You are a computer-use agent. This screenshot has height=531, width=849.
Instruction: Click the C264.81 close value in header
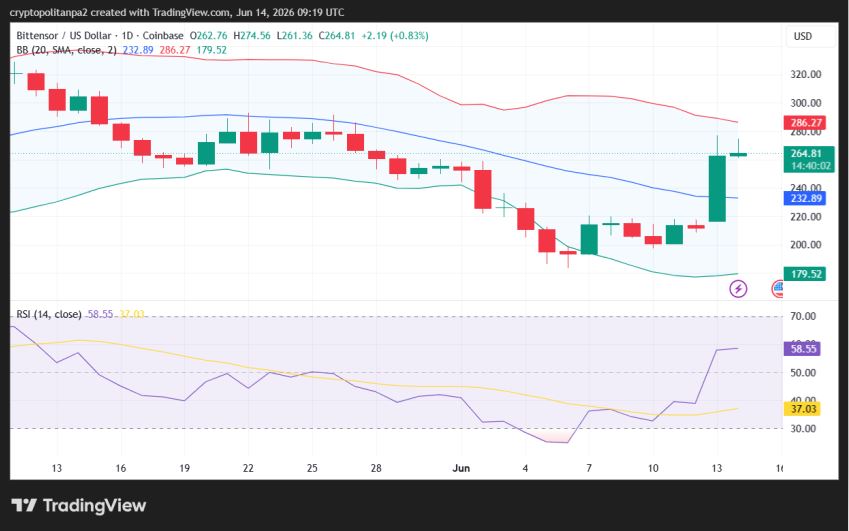click(337, 36)
